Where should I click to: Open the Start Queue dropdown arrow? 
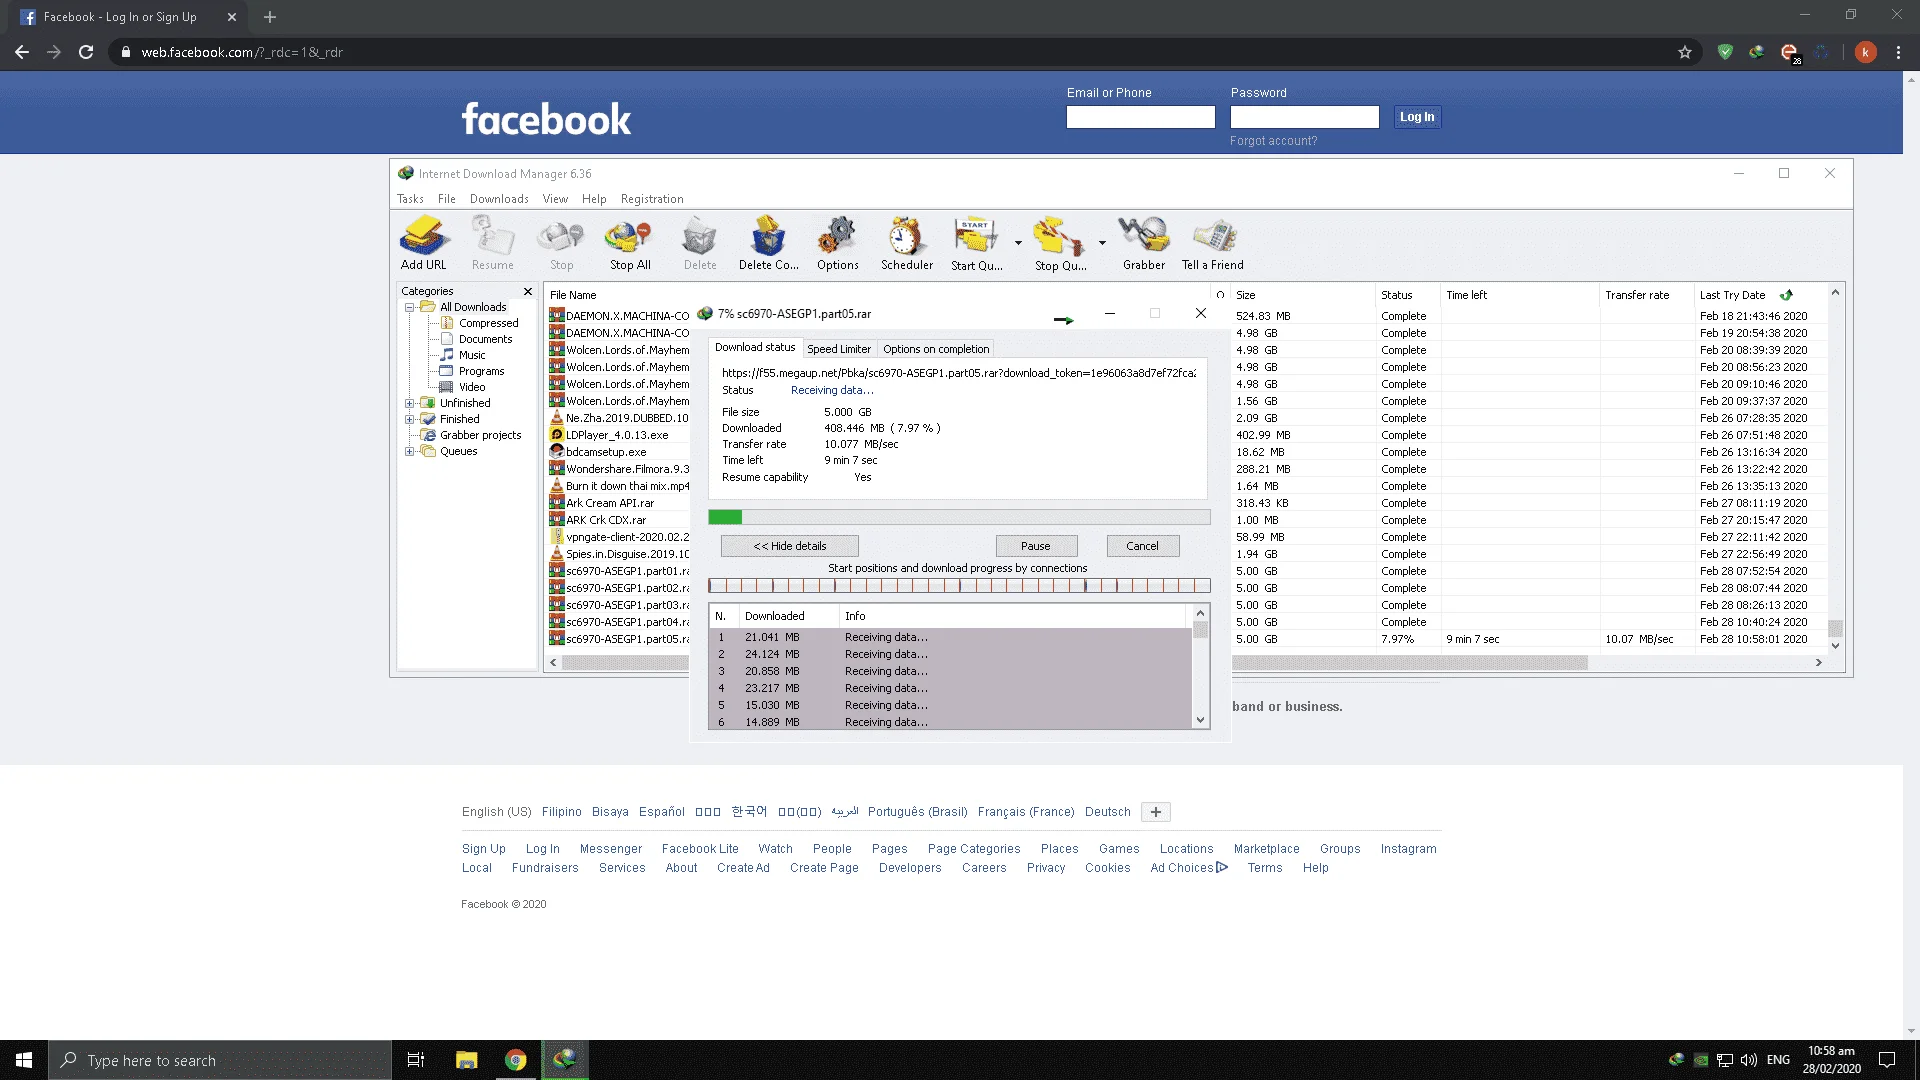click(x=1018, y=243)
